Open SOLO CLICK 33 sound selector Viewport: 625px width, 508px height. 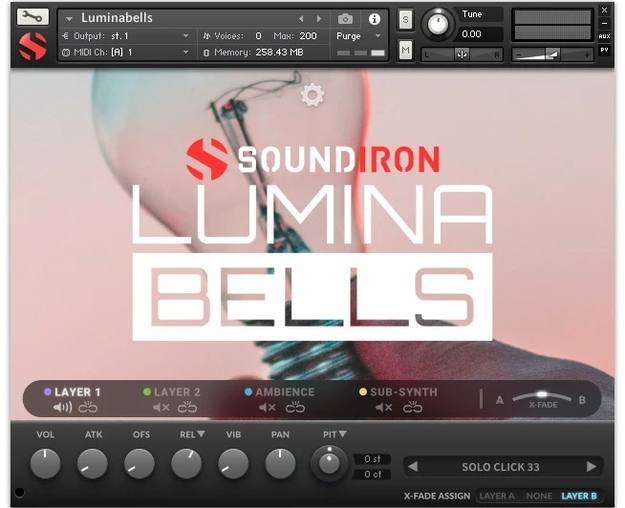tap(501, 467)
